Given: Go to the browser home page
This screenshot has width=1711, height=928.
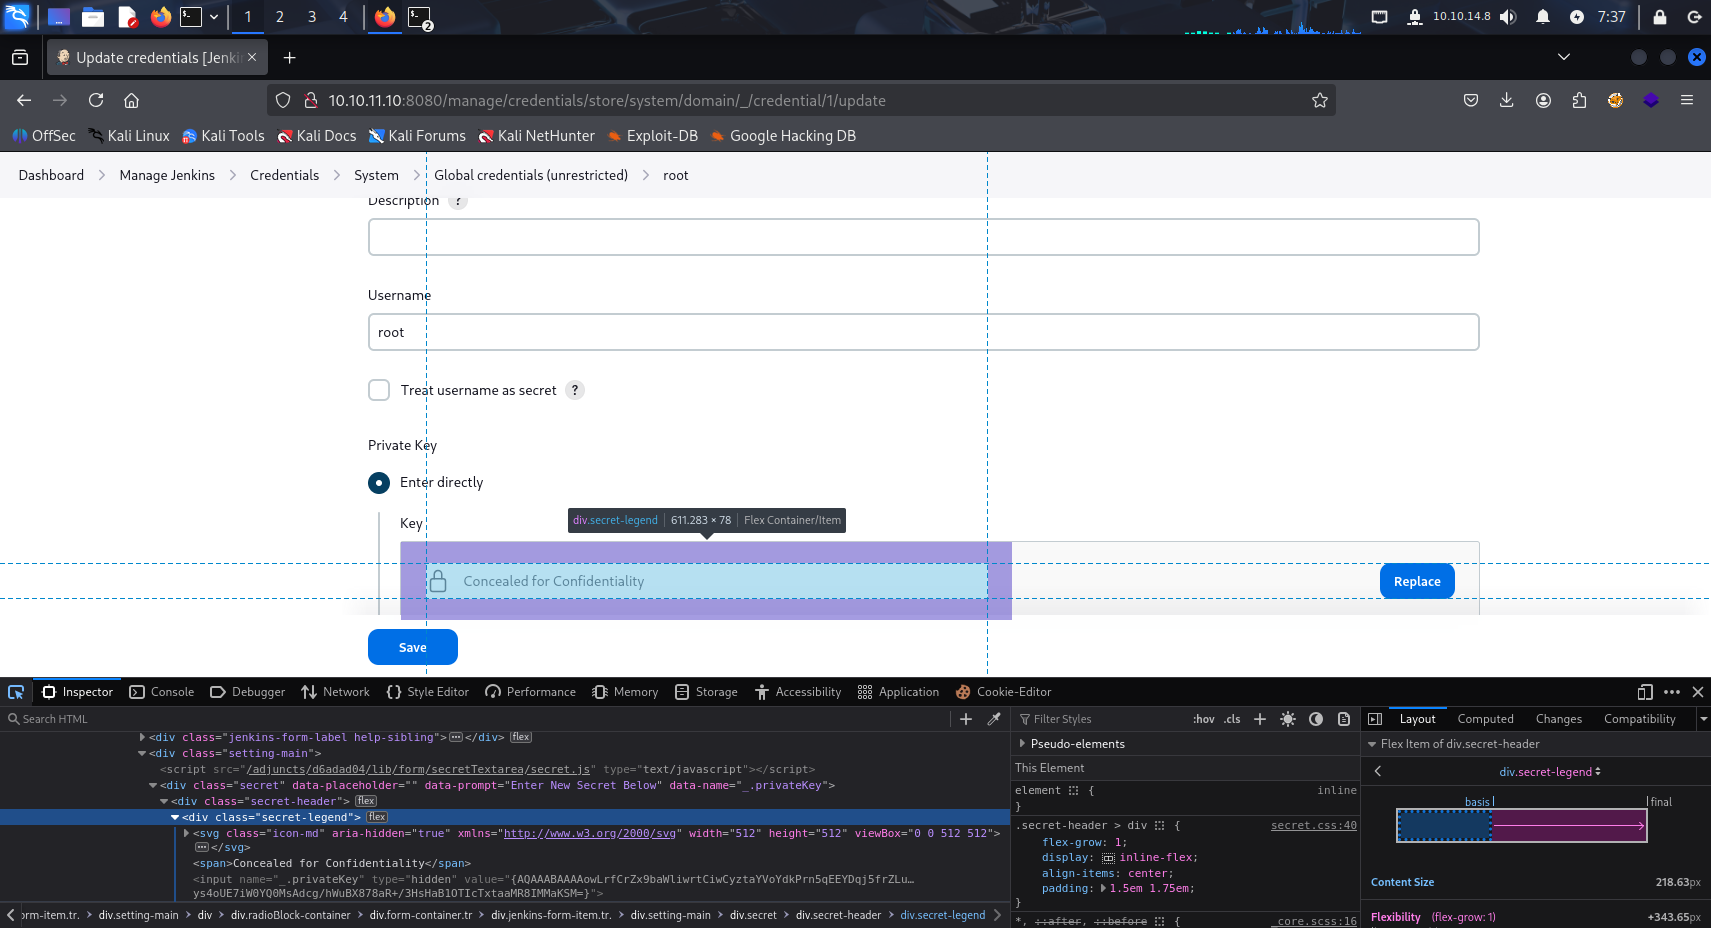Looking at the screenshot, I should [x=131, y=100].
